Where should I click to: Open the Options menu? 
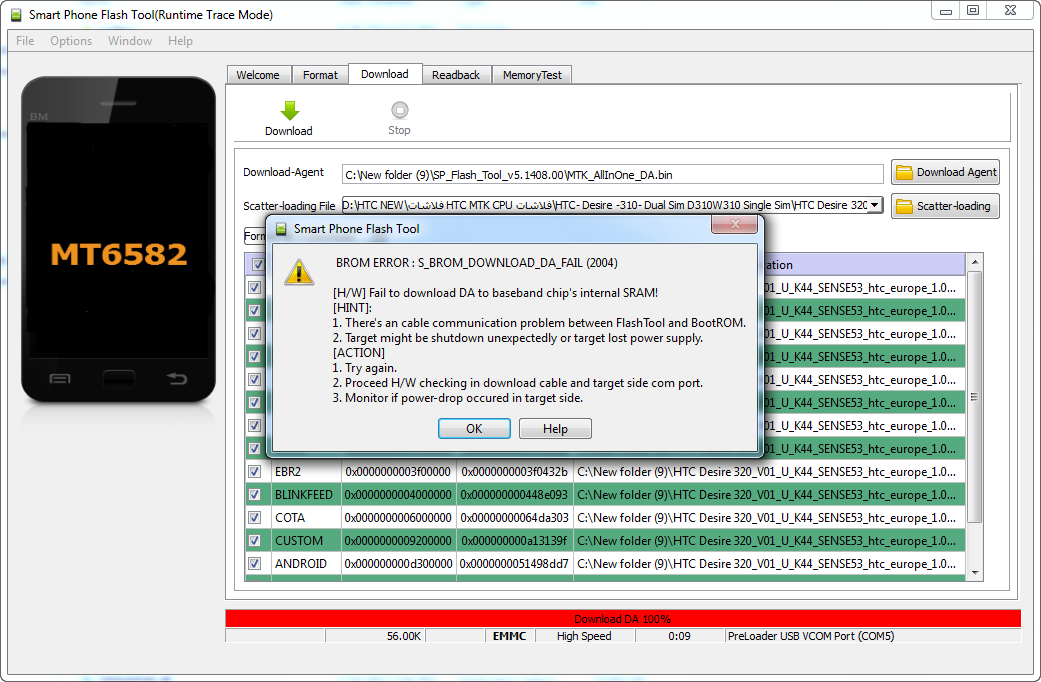click(x=71, y=41)
